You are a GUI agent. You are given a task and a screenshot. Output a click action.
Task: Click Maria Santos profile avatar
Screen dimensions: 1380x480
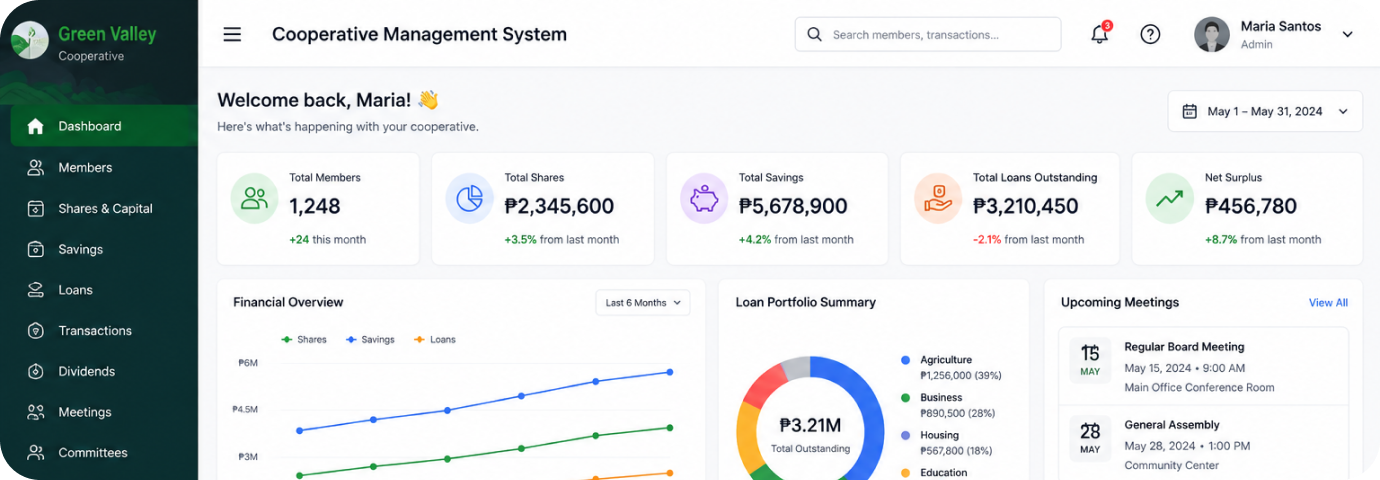[1212, 34]
